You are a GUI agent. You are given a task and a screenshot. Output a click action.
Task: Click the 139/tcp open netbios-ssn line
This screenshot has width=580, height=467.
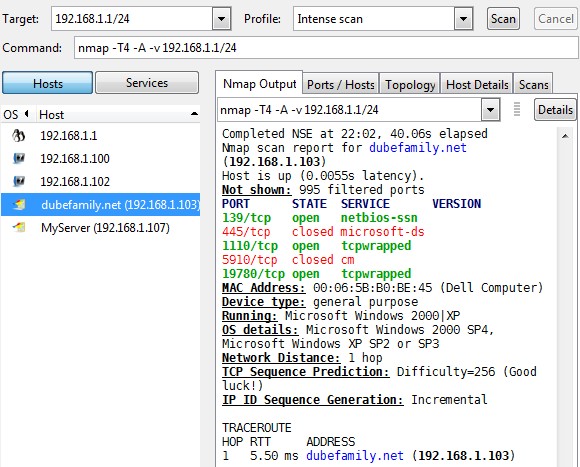(x=320, y=218)
